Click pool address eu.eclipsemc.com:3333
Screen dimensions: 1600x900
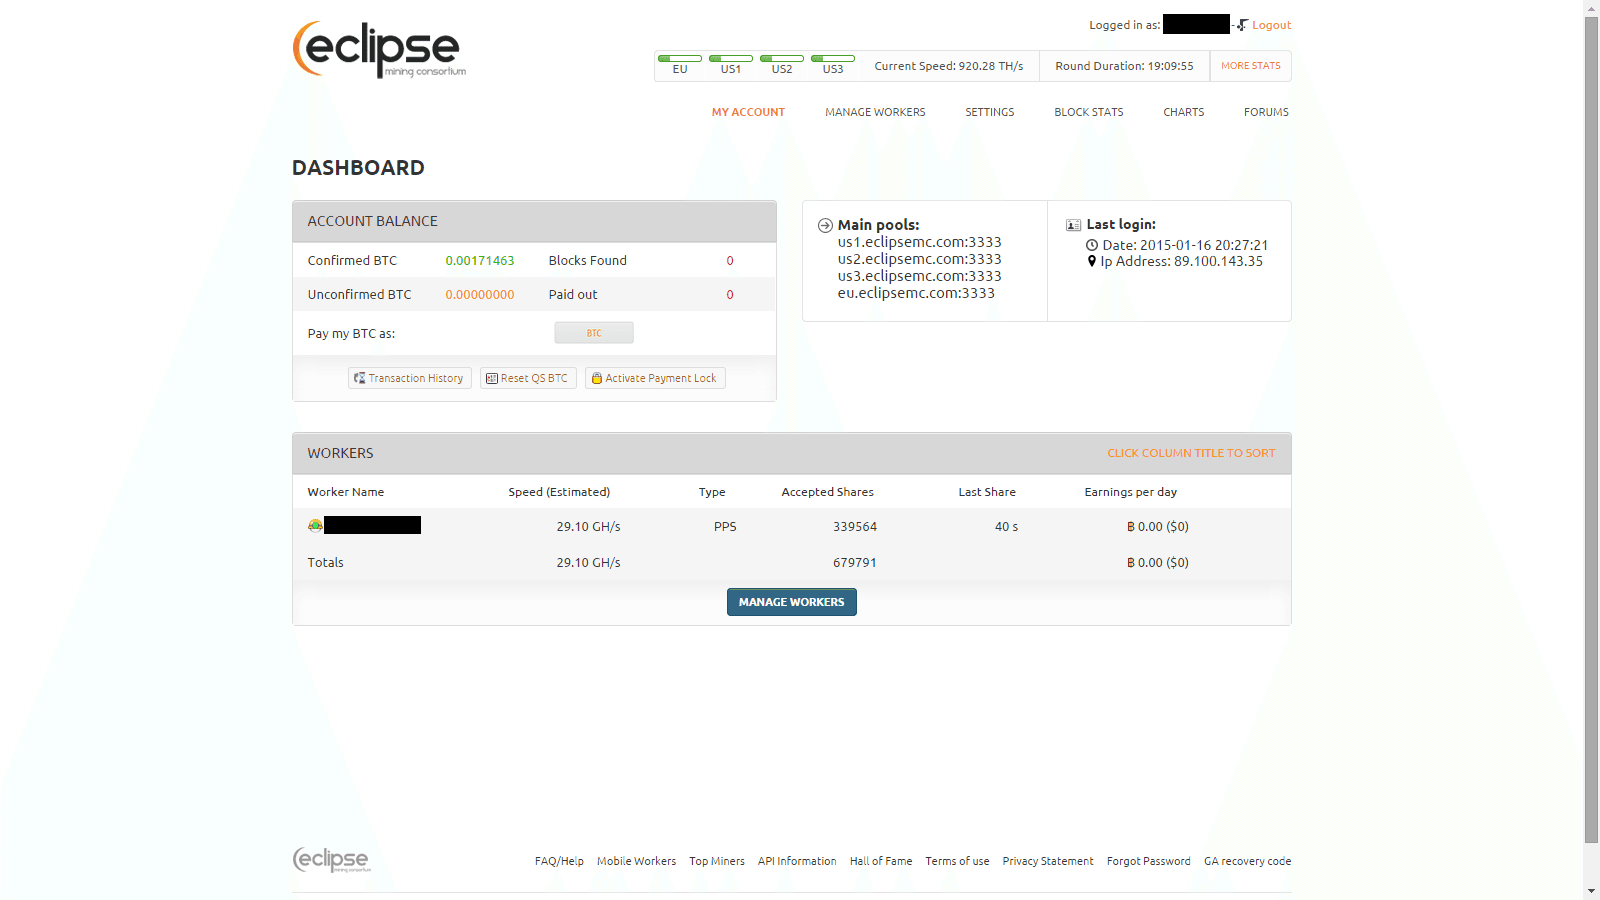(916, 293)
